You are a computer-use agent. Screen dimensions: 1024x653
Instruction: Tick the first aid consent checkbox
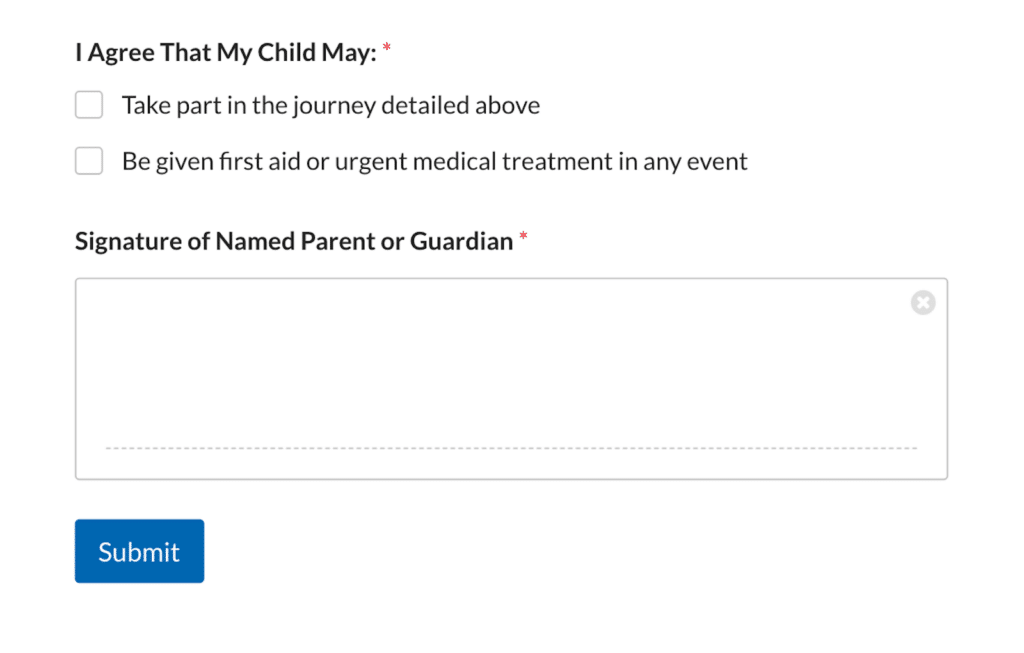[x=89, y=161]
